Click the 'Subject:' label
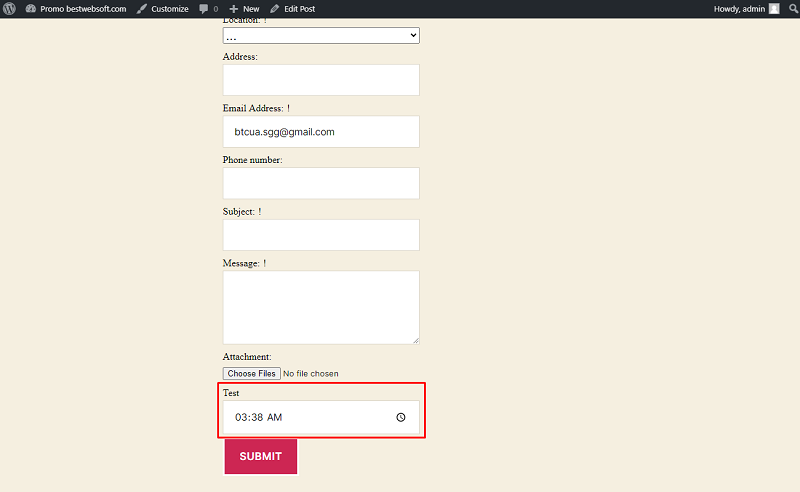The width and height of the screenshot is (800, 492). click(238, 212)
